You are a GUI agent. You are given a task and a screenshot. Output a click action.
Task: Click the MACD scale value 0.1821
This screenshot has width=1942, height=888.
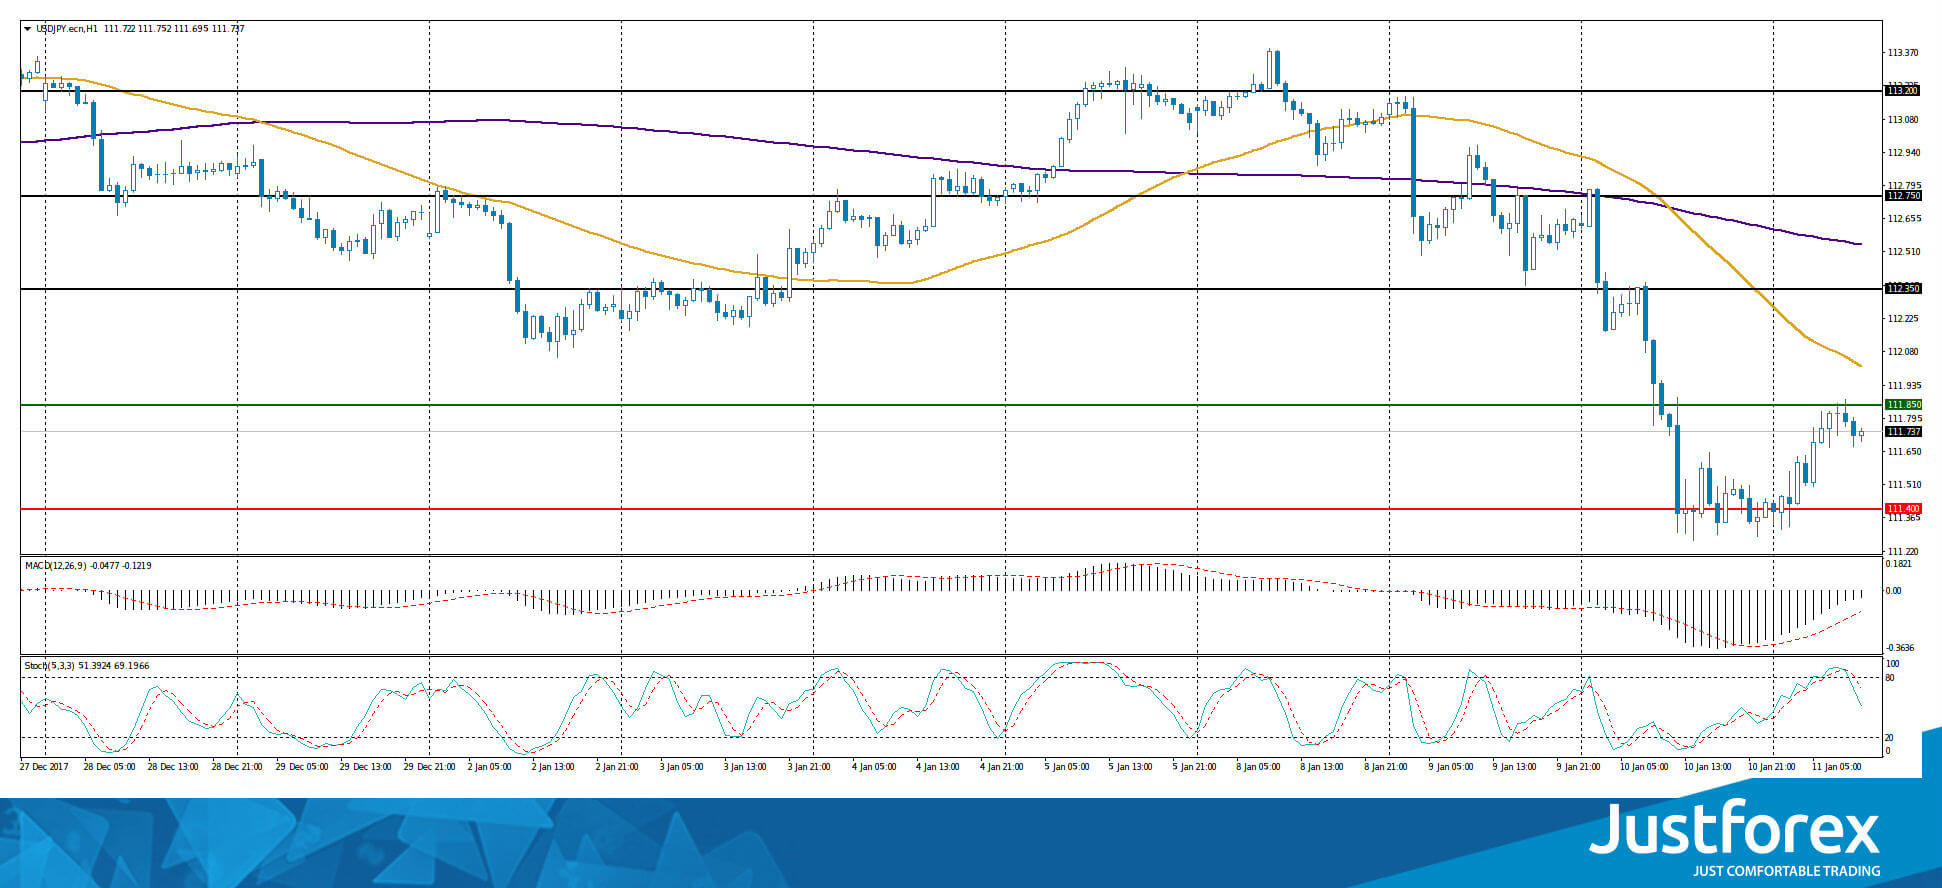1900,564
